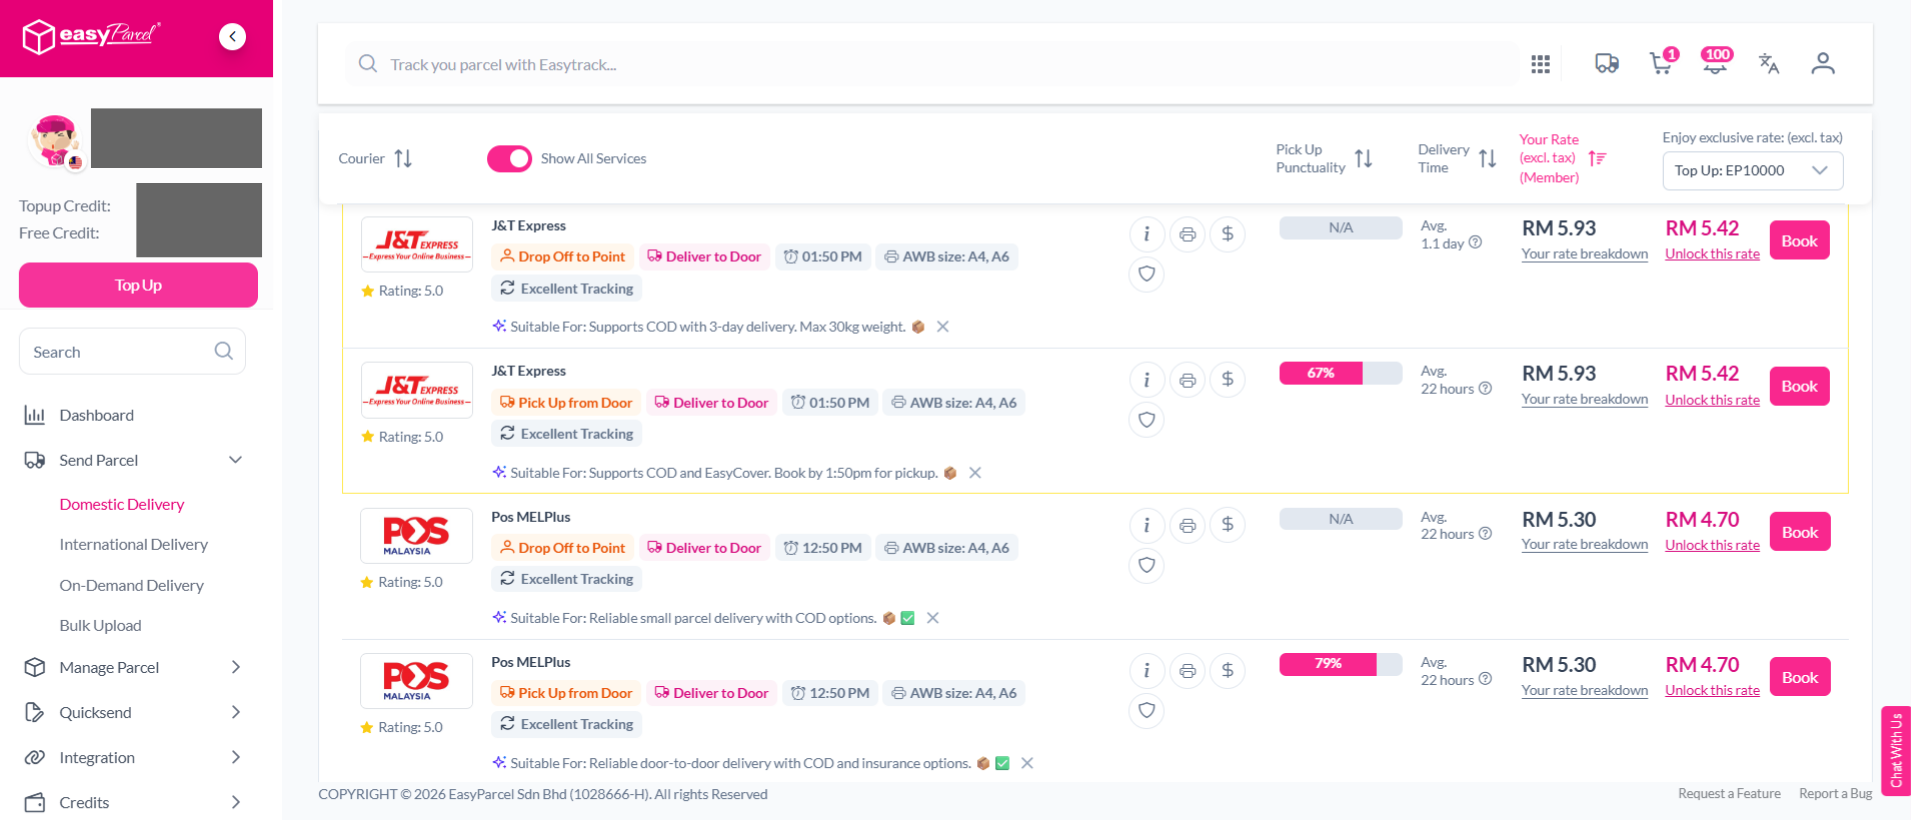
Task: Open the language translation selector
Action: [1769, 64]
